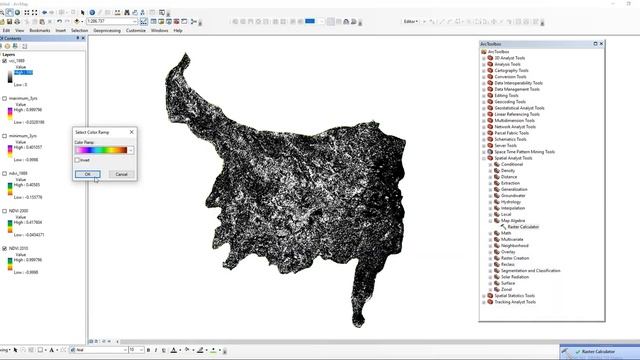Close the Select Color Ramp dialog
This screenshot has width=640, height=360.
point(131,132)
